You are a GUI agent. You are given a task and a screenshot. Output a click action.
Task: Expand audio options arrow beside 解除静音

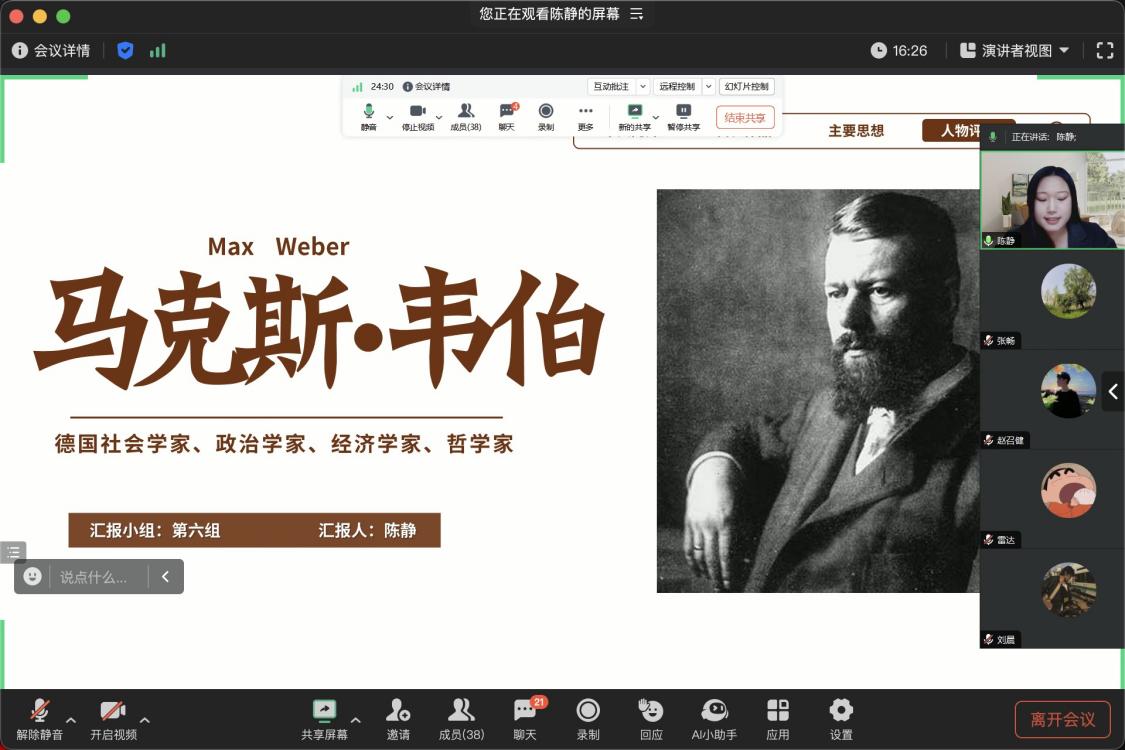coord(71,720)
